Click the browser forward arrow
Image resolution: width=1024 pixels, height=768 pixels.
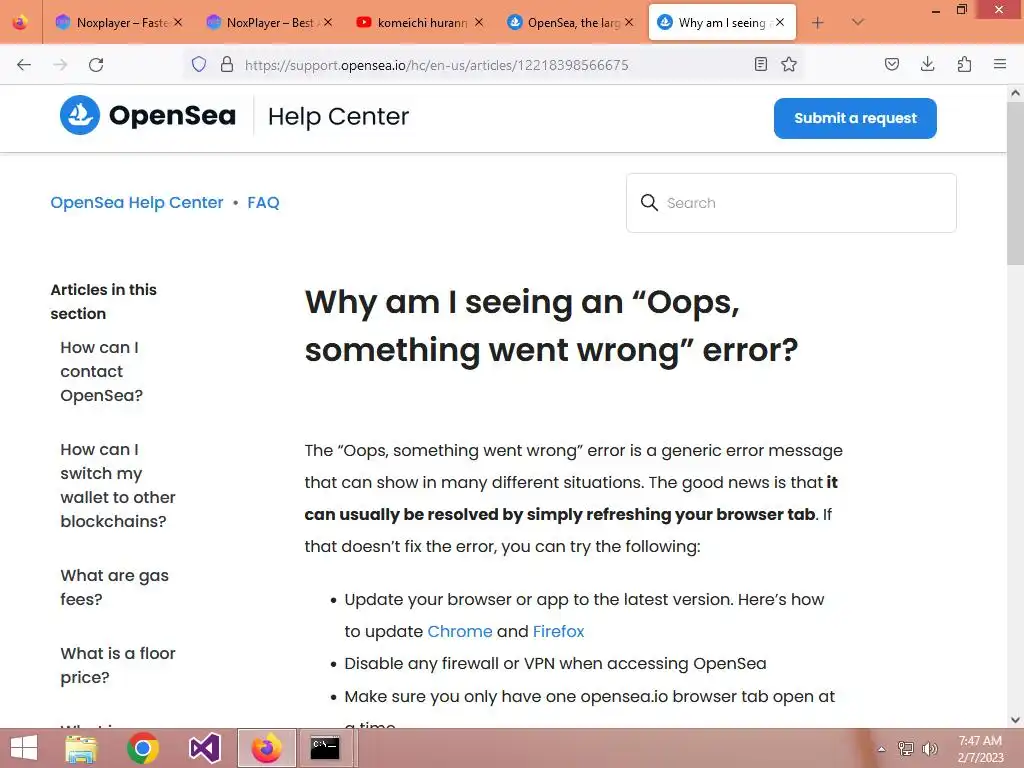pyautogui.click(x=60, y=65)
